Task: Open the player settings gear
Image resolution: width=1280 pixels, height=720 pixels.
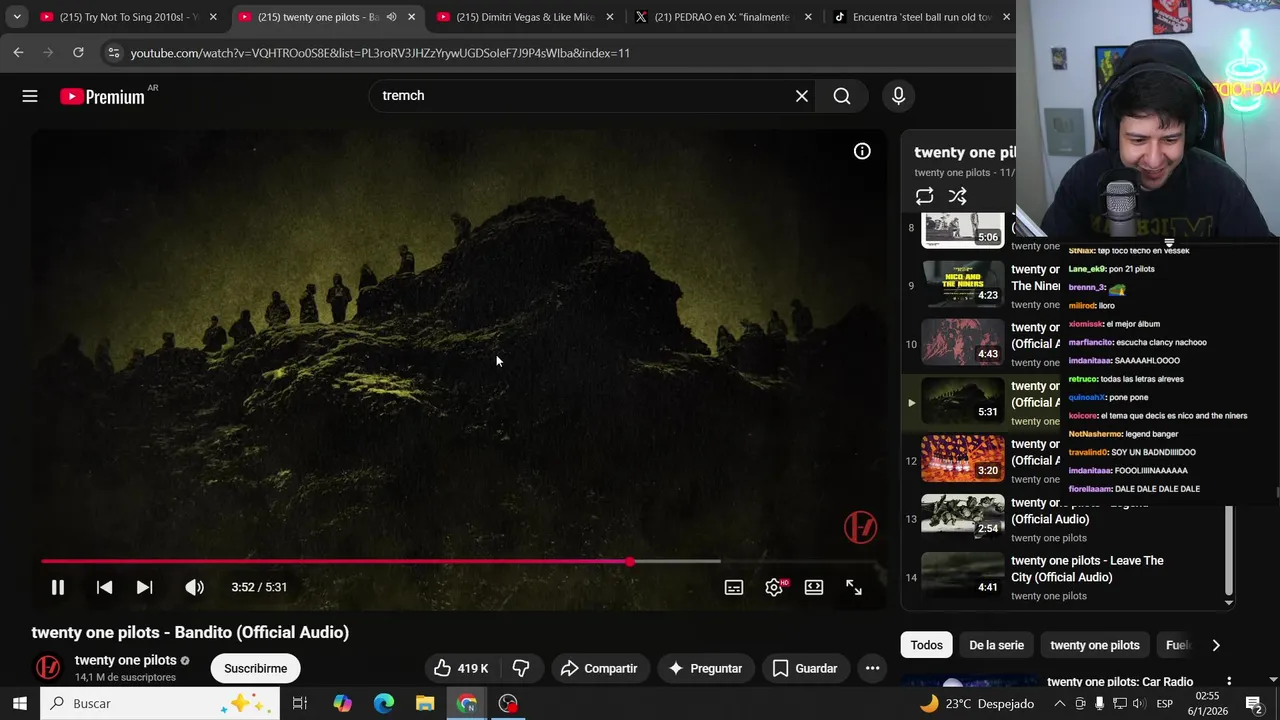Action: click(x=774, y=587)
